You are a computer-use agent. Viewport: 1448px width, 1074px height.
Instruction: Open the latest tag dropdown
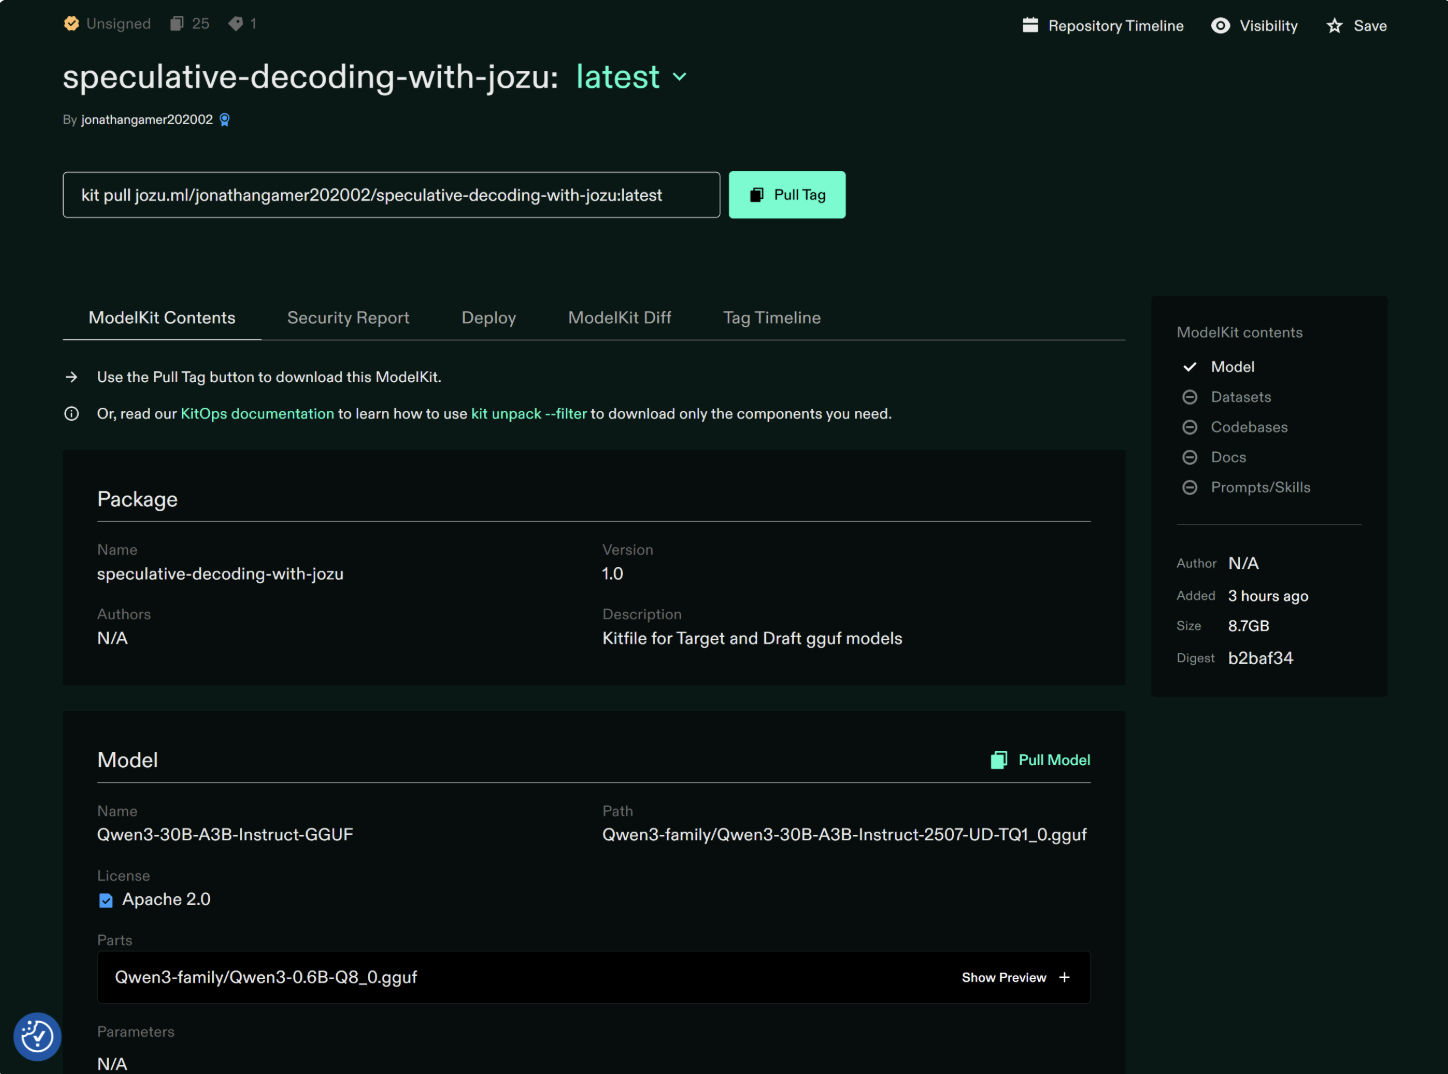pyautogui.click(x=631, y=77)
